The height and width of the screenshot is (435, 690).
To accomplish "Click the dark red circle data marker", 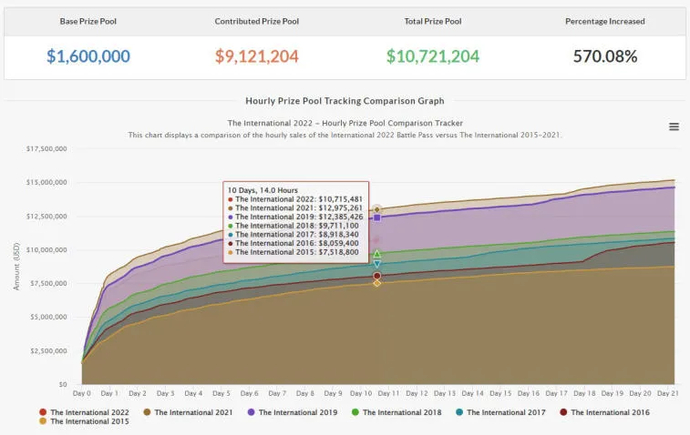I will 377,276.
